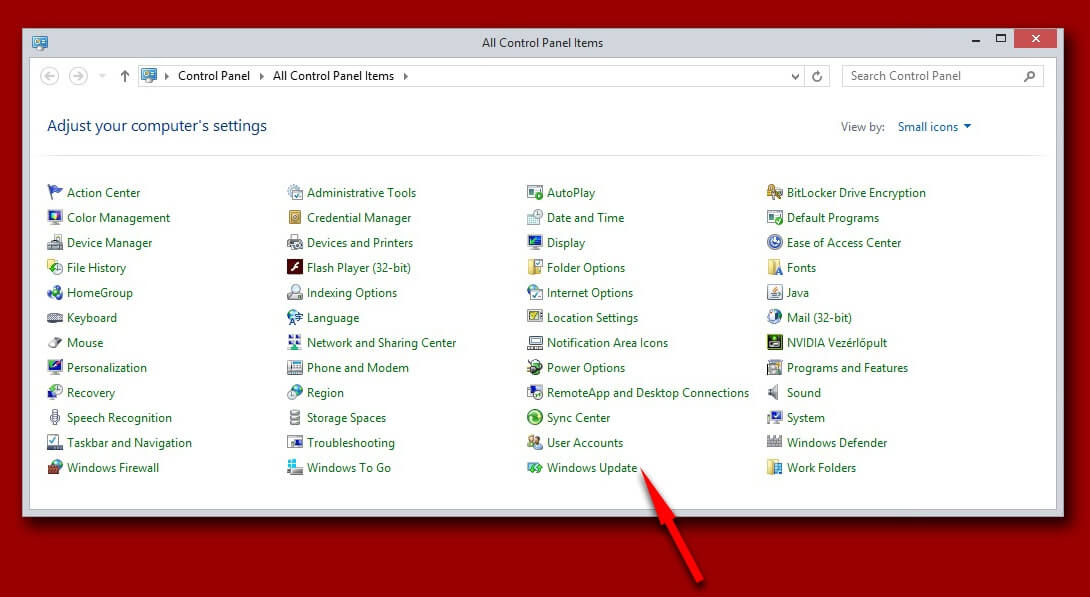Image resolution: width=1090 pixels, height=597 pixels.
Task: Expand the arrow before Control Panel breadcrumb
Action: point(167,76)
